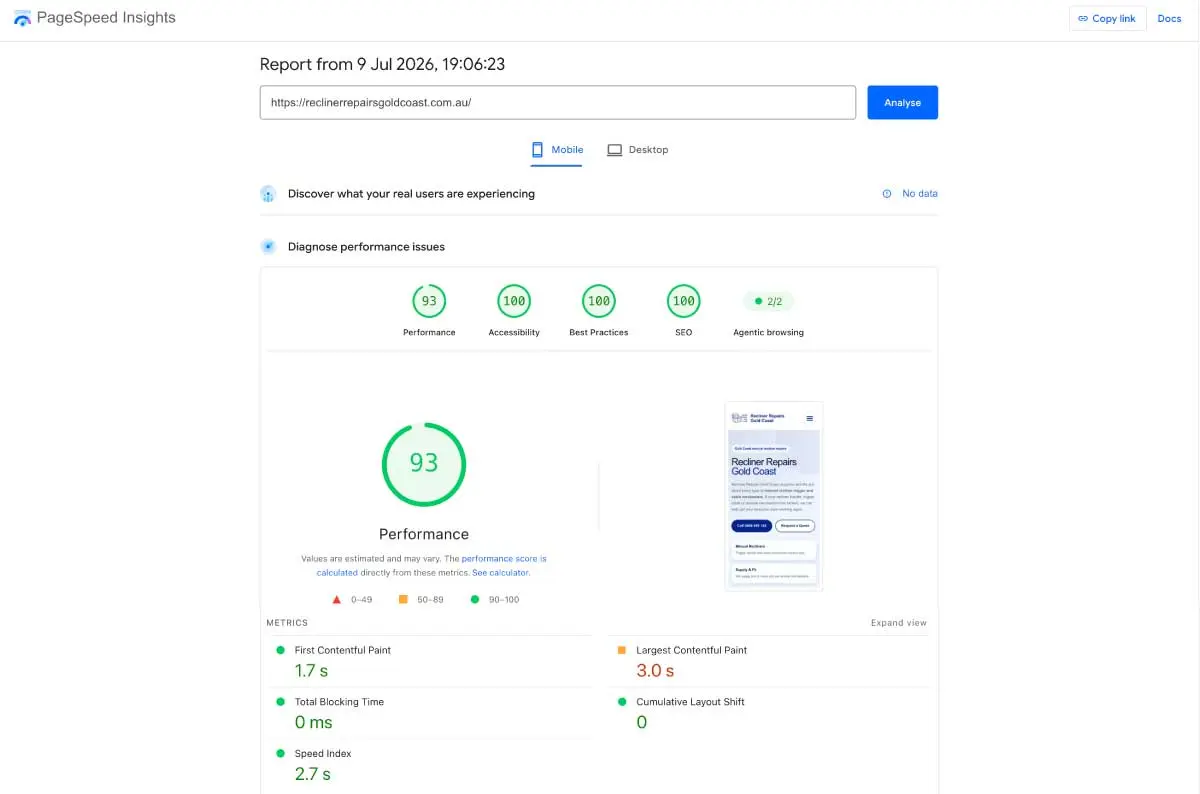The height and width of the screenshot is (794, 1200).
Task: Click the Copy link button
Action: (x=1107, y=18)
